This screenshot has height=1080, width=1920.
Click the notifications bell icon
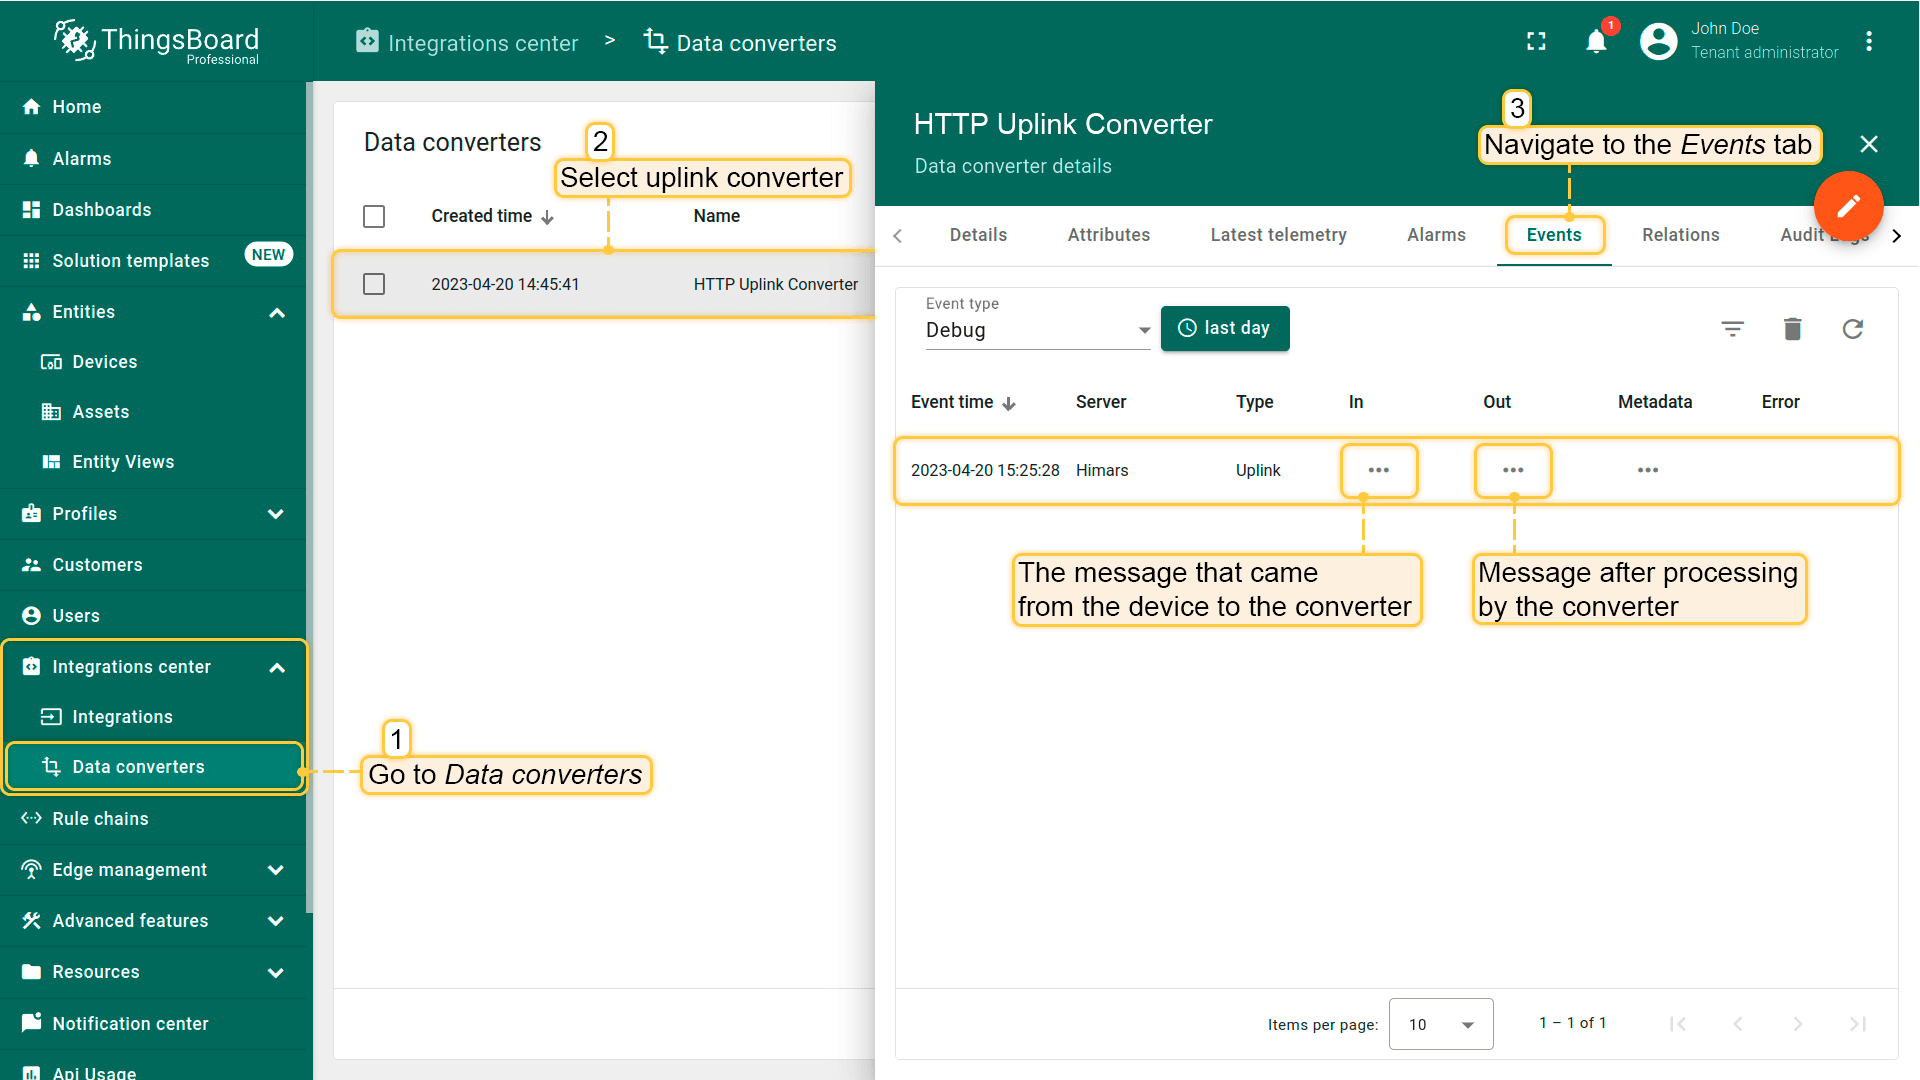click(x=1596, y=42)
